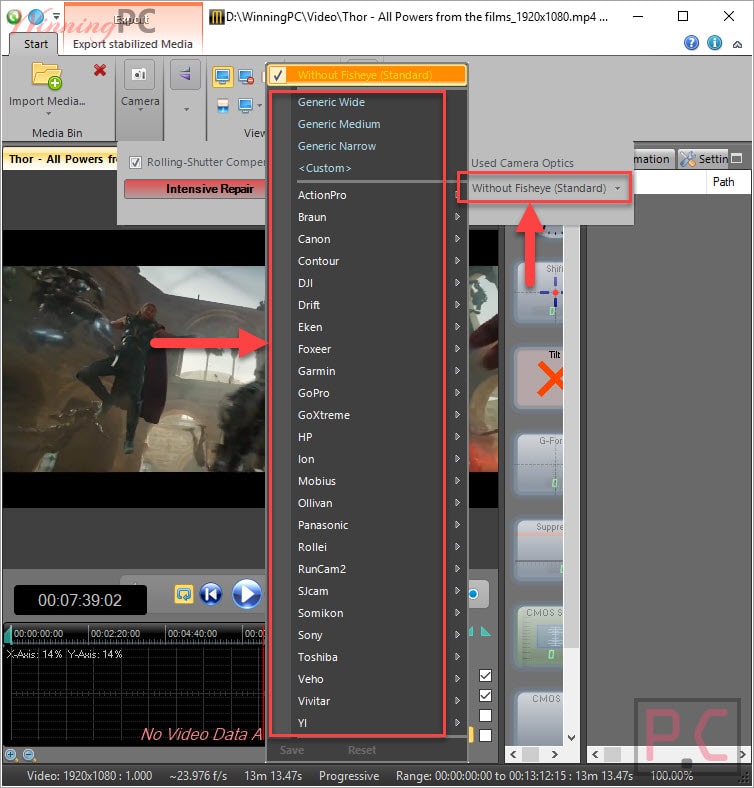Click timeline ruler at 00:02:20:00

(115, 633)
